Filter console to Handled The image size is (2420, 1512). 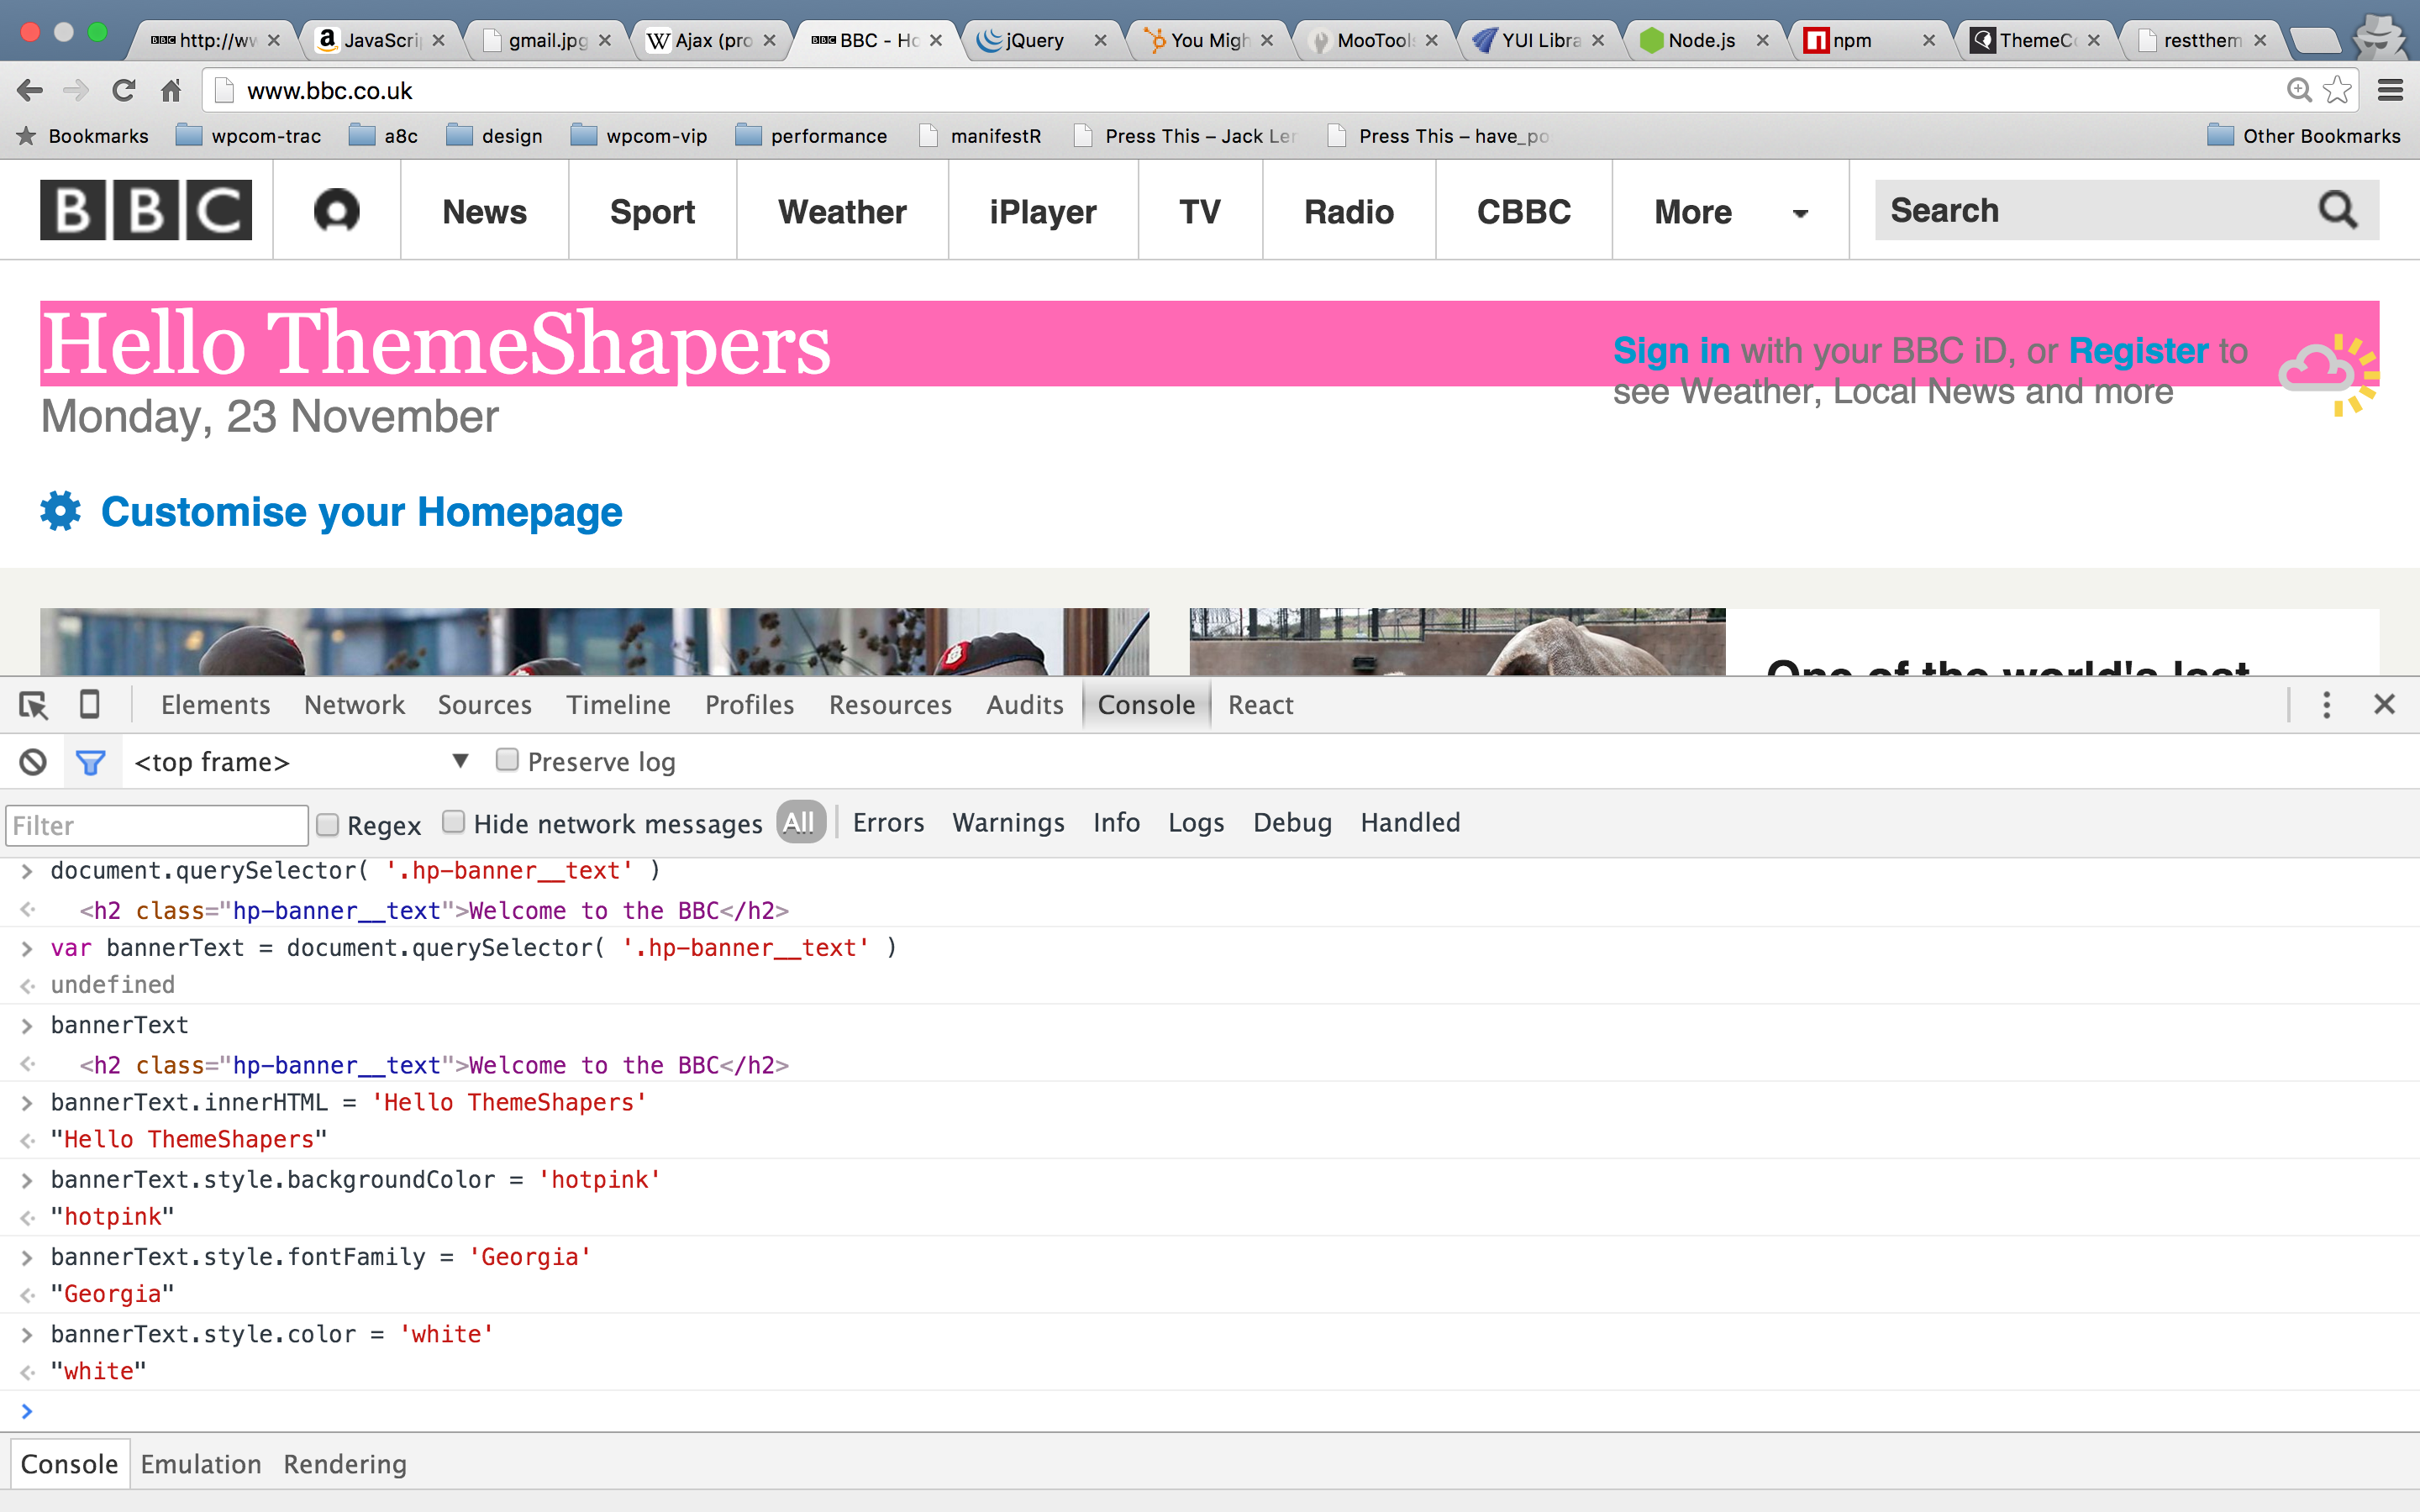pyautogui.click(x=1410, y=822)
